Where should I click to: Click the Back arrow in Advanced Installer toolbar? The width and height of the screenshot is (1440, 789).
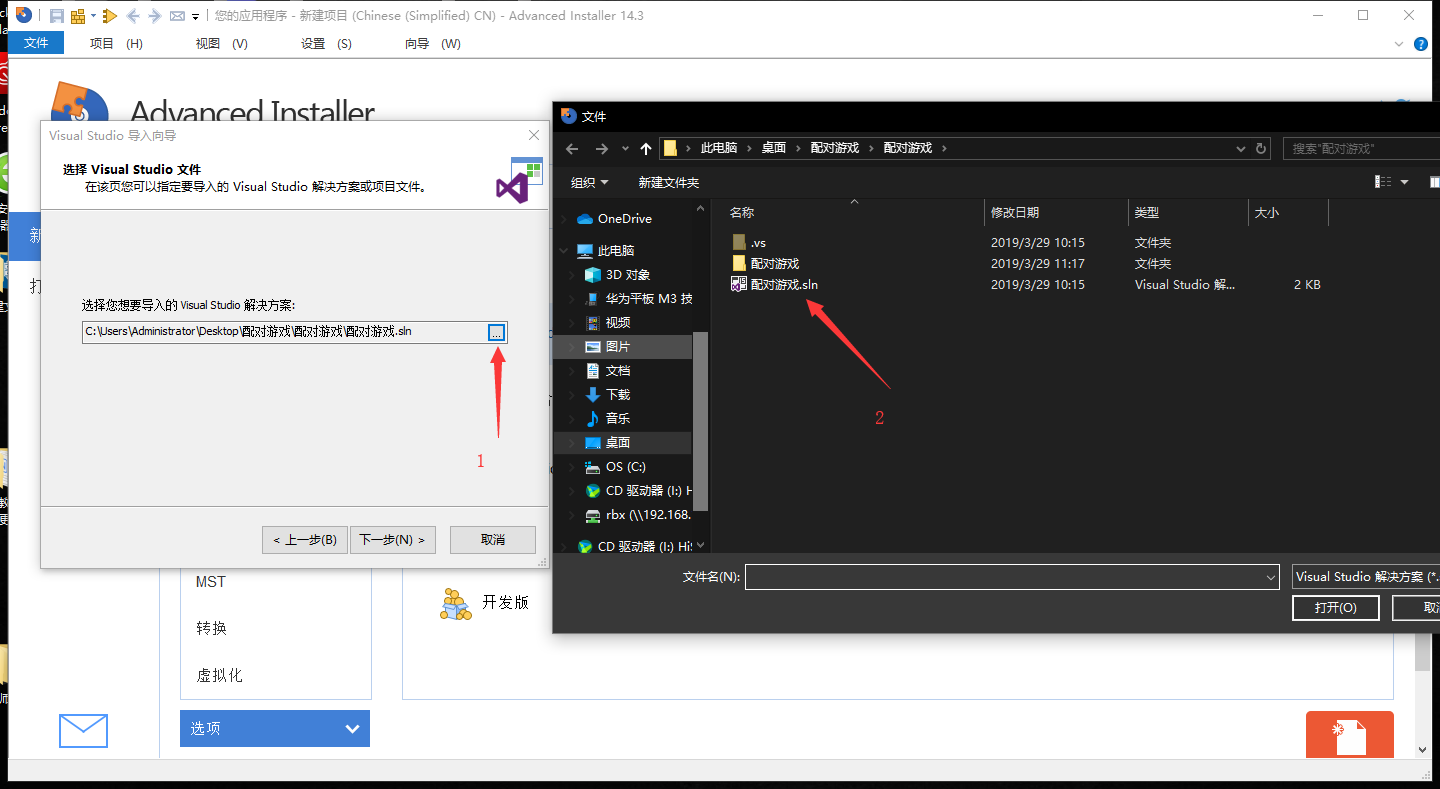[x=133, y=16]
